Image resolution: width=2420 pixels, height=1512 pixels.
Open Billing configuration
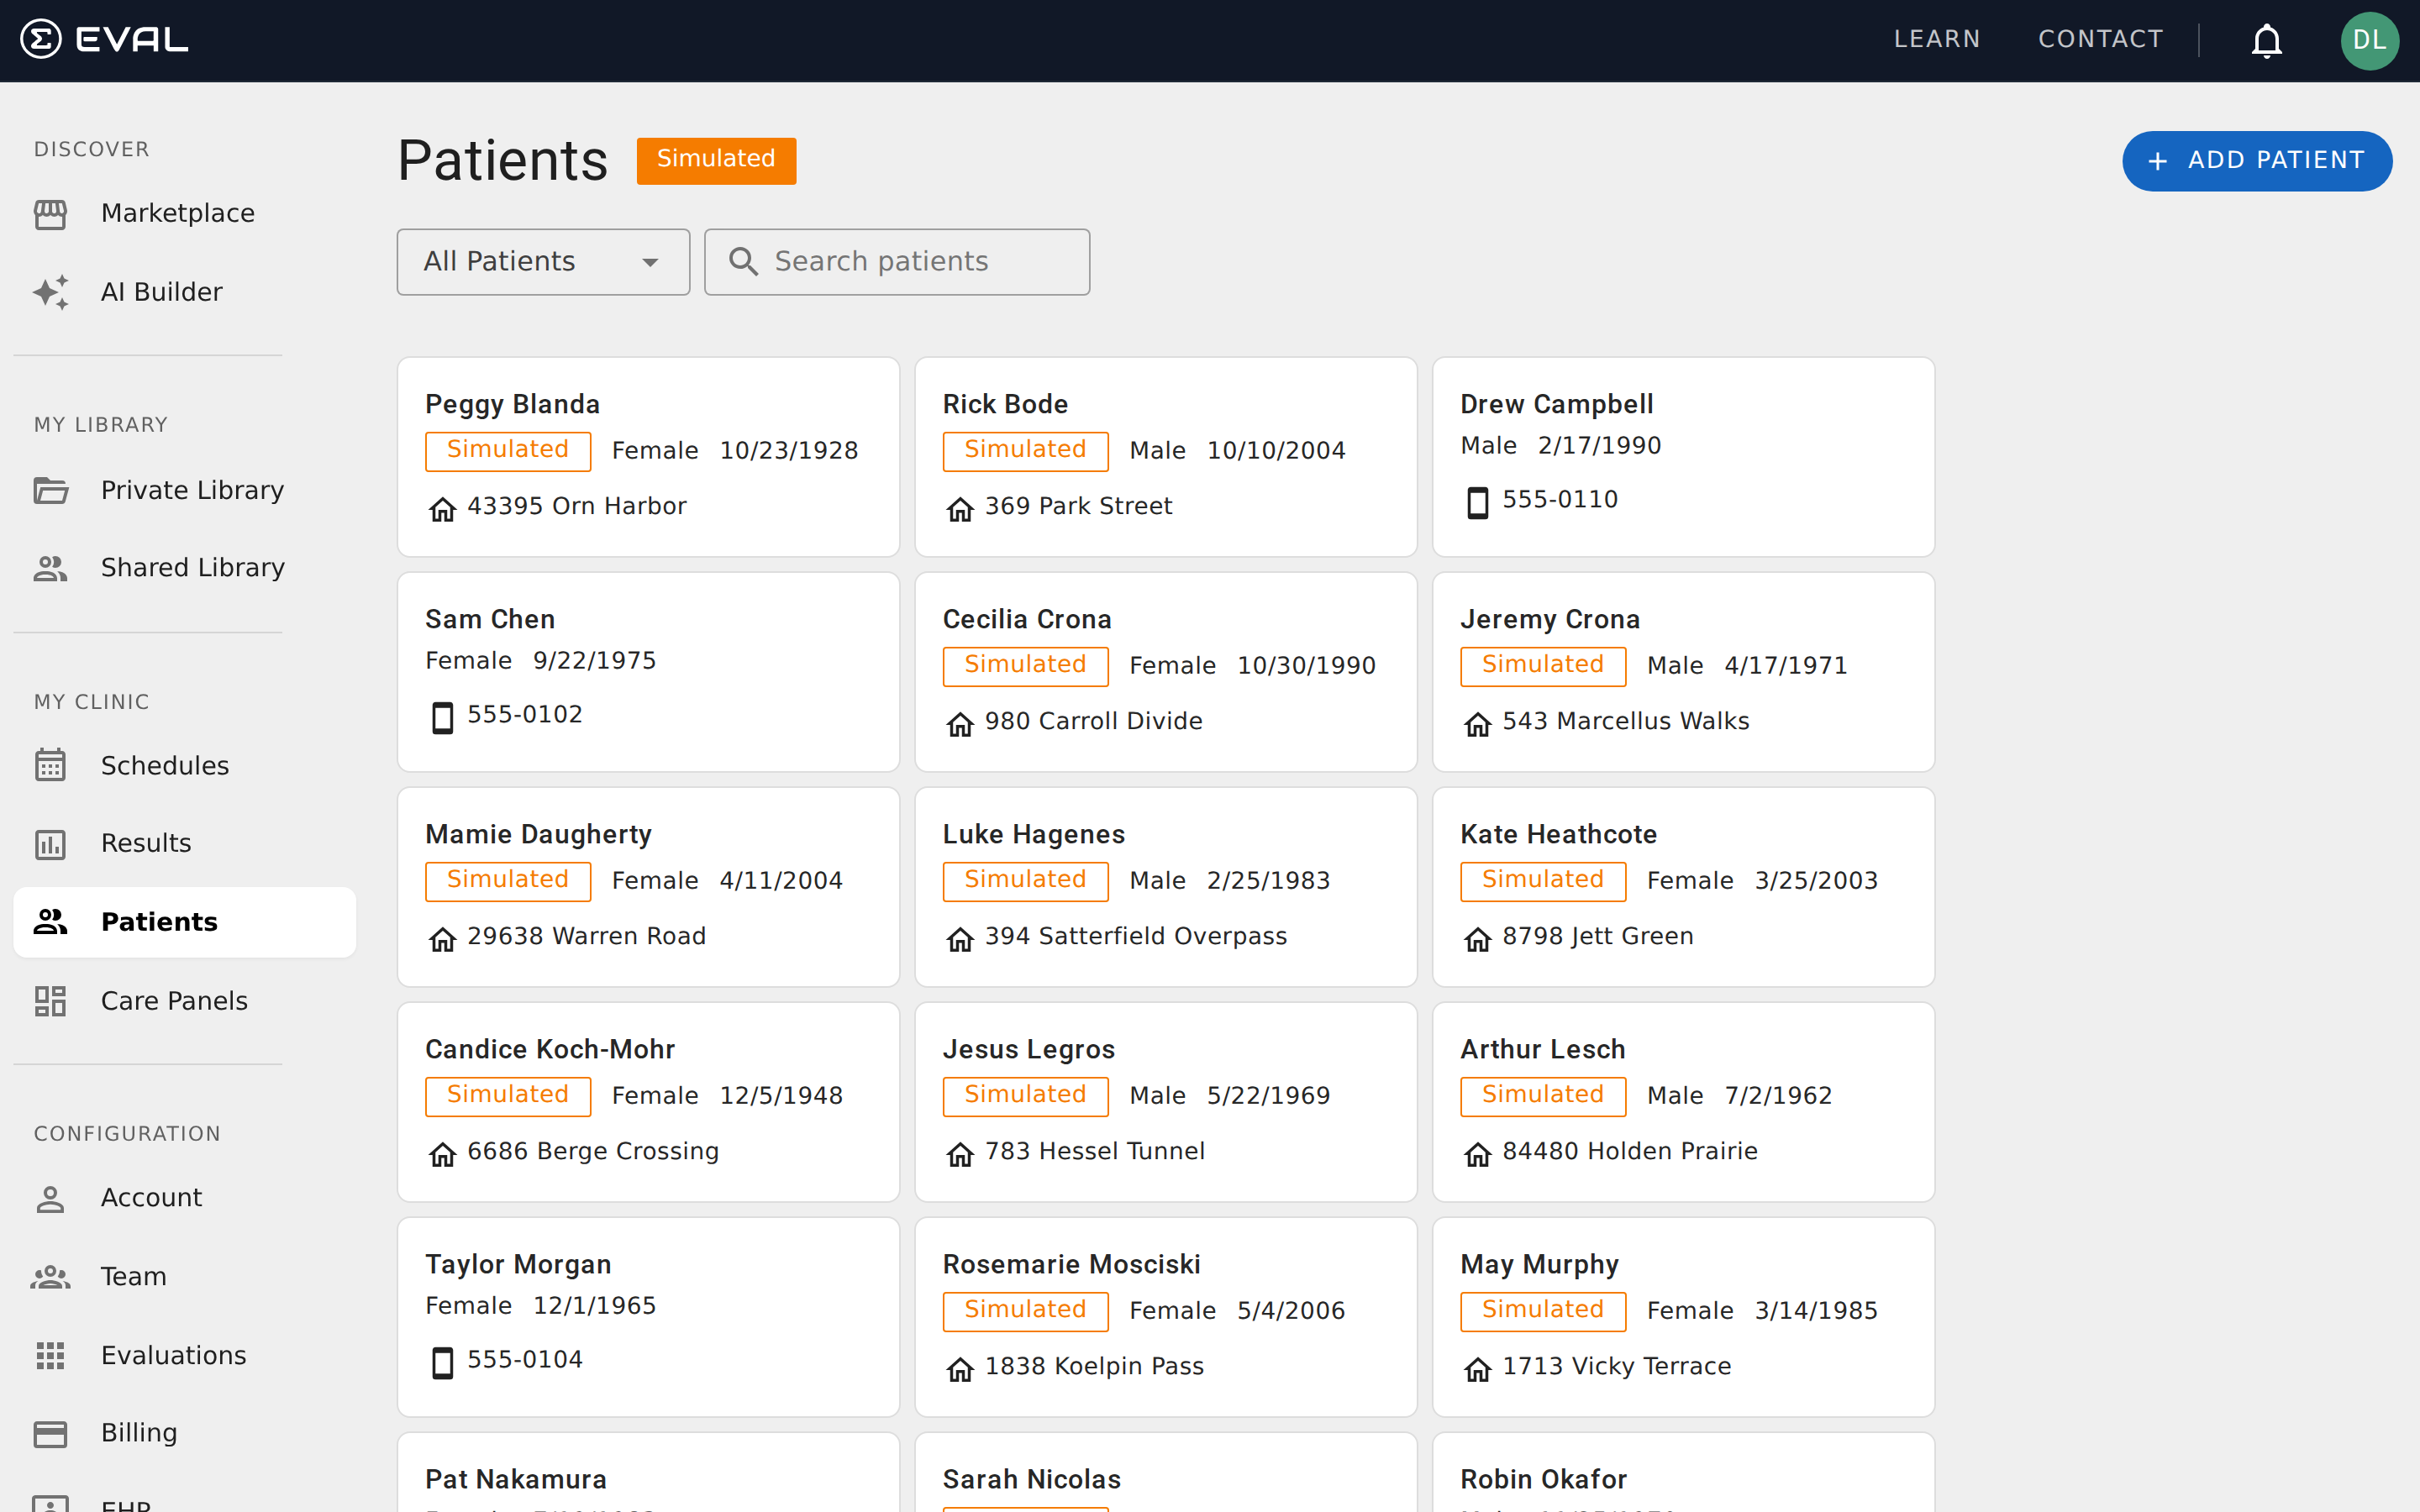(139, 1432)
